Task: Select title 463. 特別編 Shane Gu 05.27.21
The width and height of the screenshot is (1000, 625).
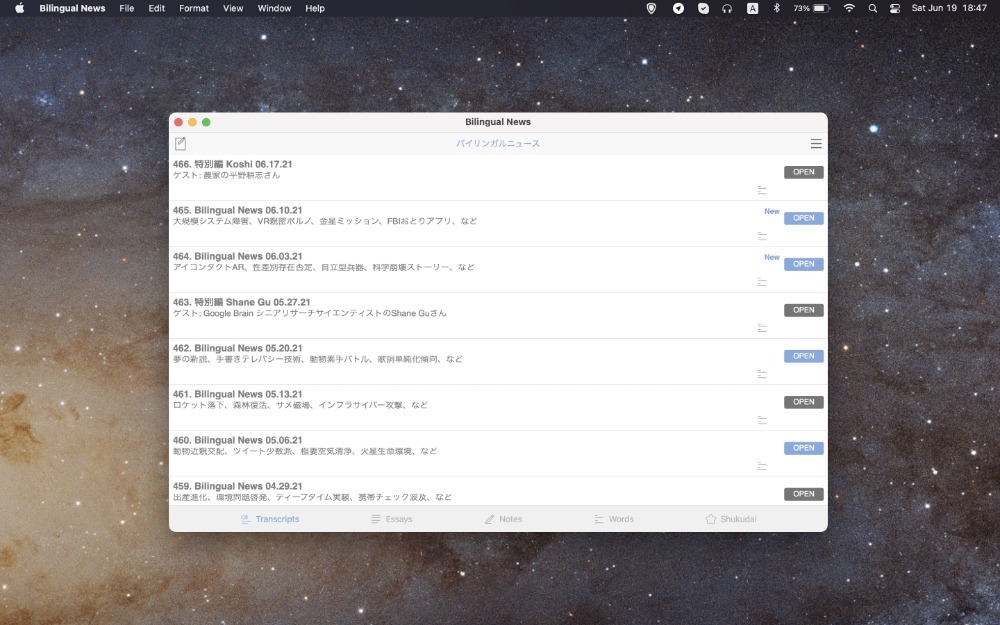Action: tap(241, 302)
